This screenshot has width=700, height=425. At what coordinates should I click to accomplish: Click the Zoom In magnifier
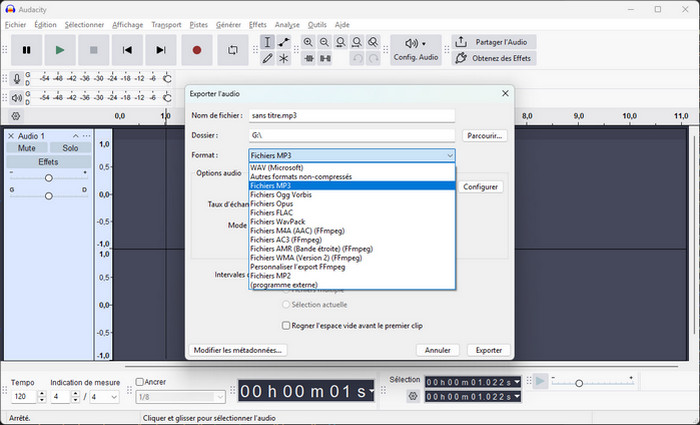coord(308,42)
